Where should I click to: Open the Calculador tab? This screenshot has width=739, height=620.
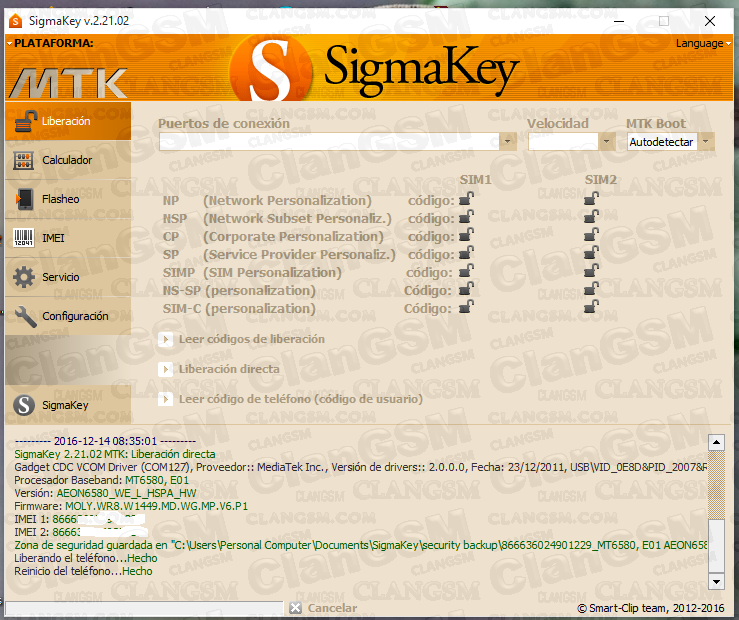tap(68, 160)
